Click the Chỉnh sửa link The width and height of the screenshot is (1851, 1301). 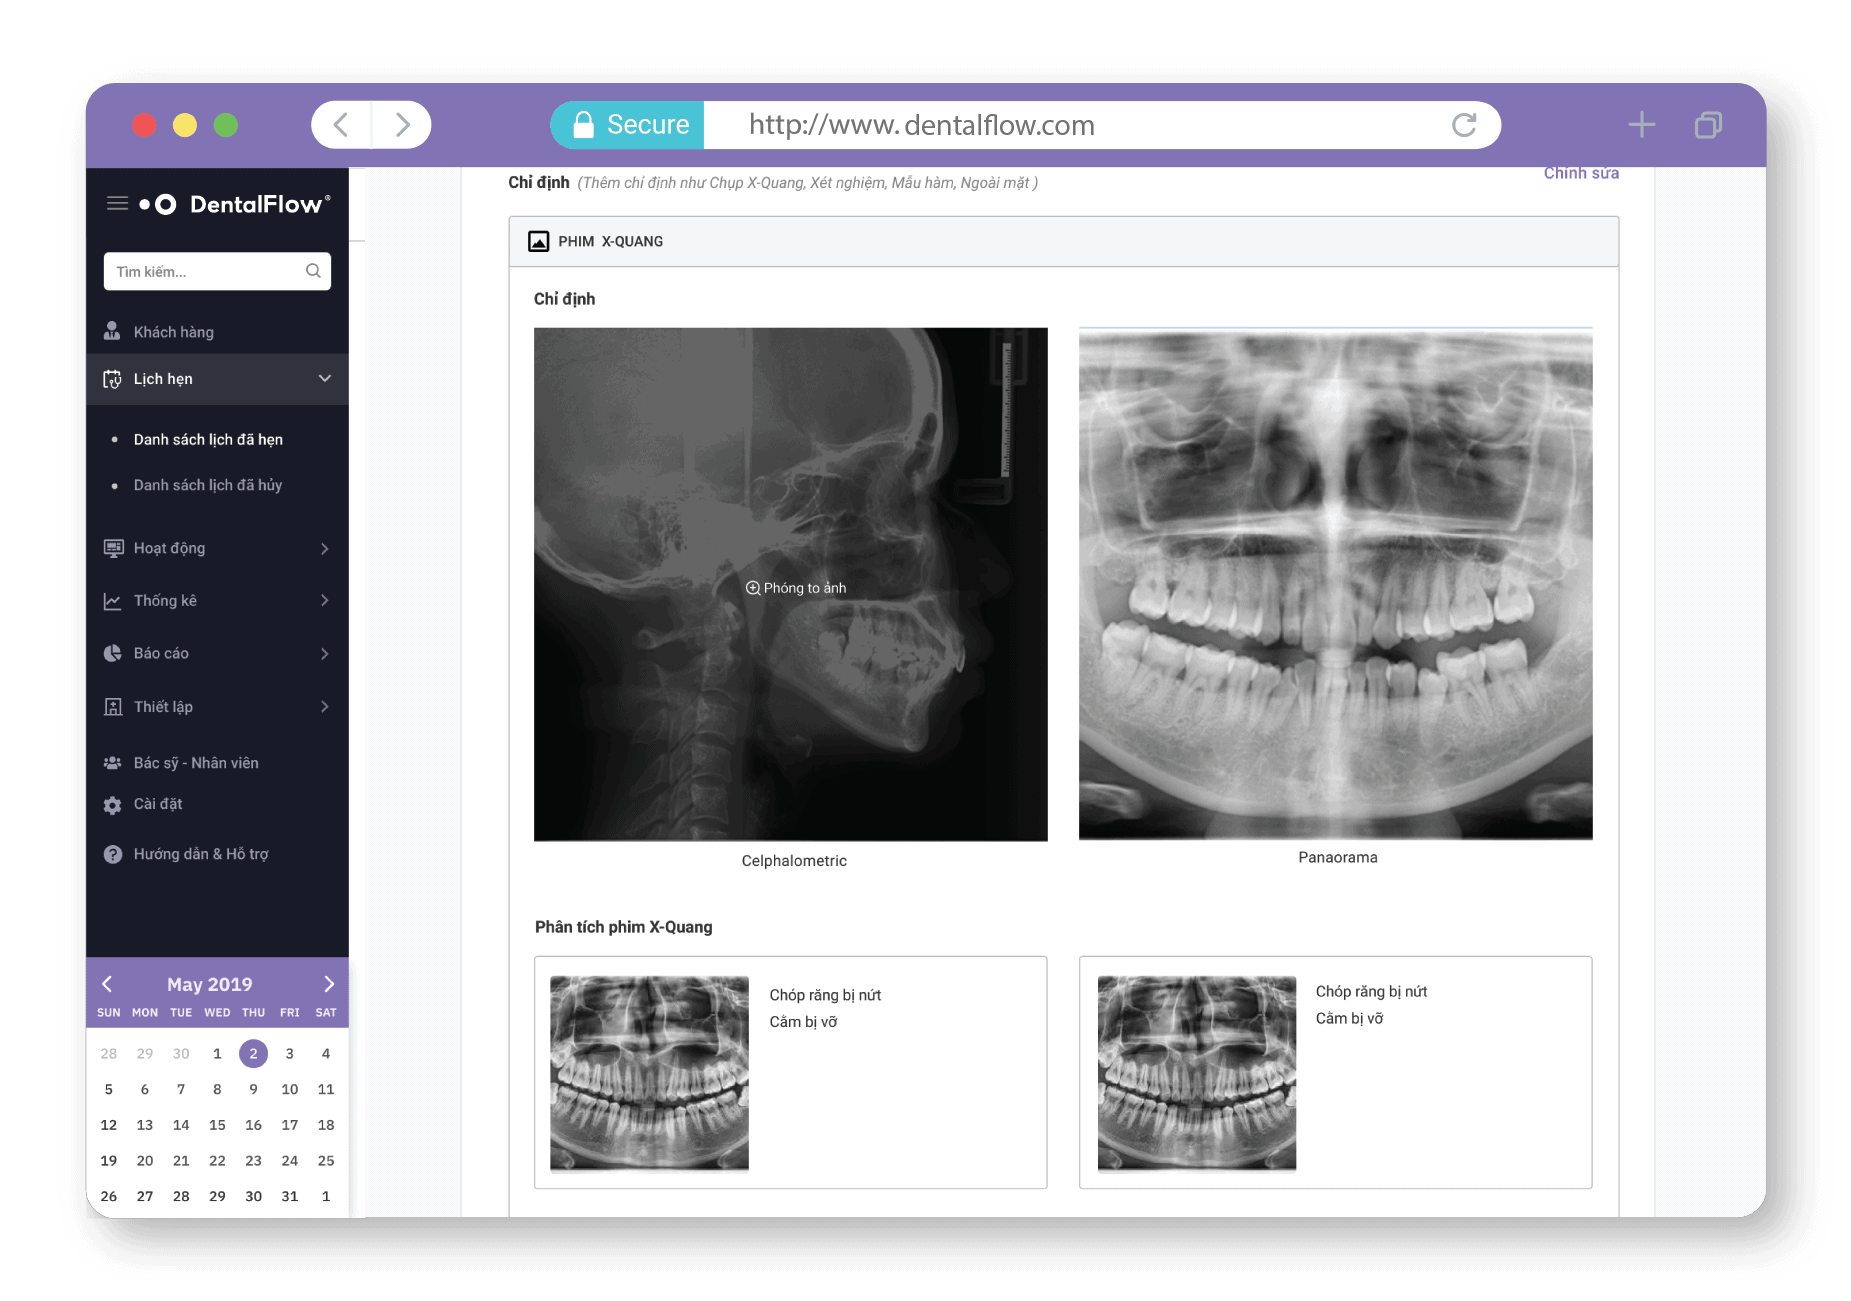point(1580,174)
